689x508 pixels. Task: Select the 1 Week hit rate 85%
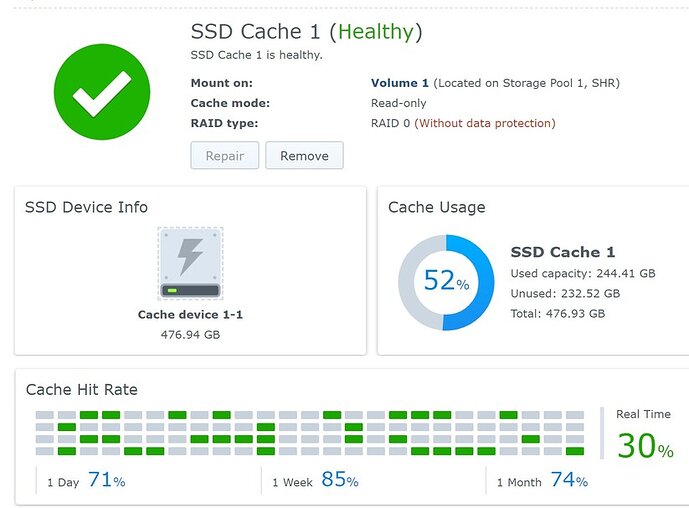click(339, 480)
